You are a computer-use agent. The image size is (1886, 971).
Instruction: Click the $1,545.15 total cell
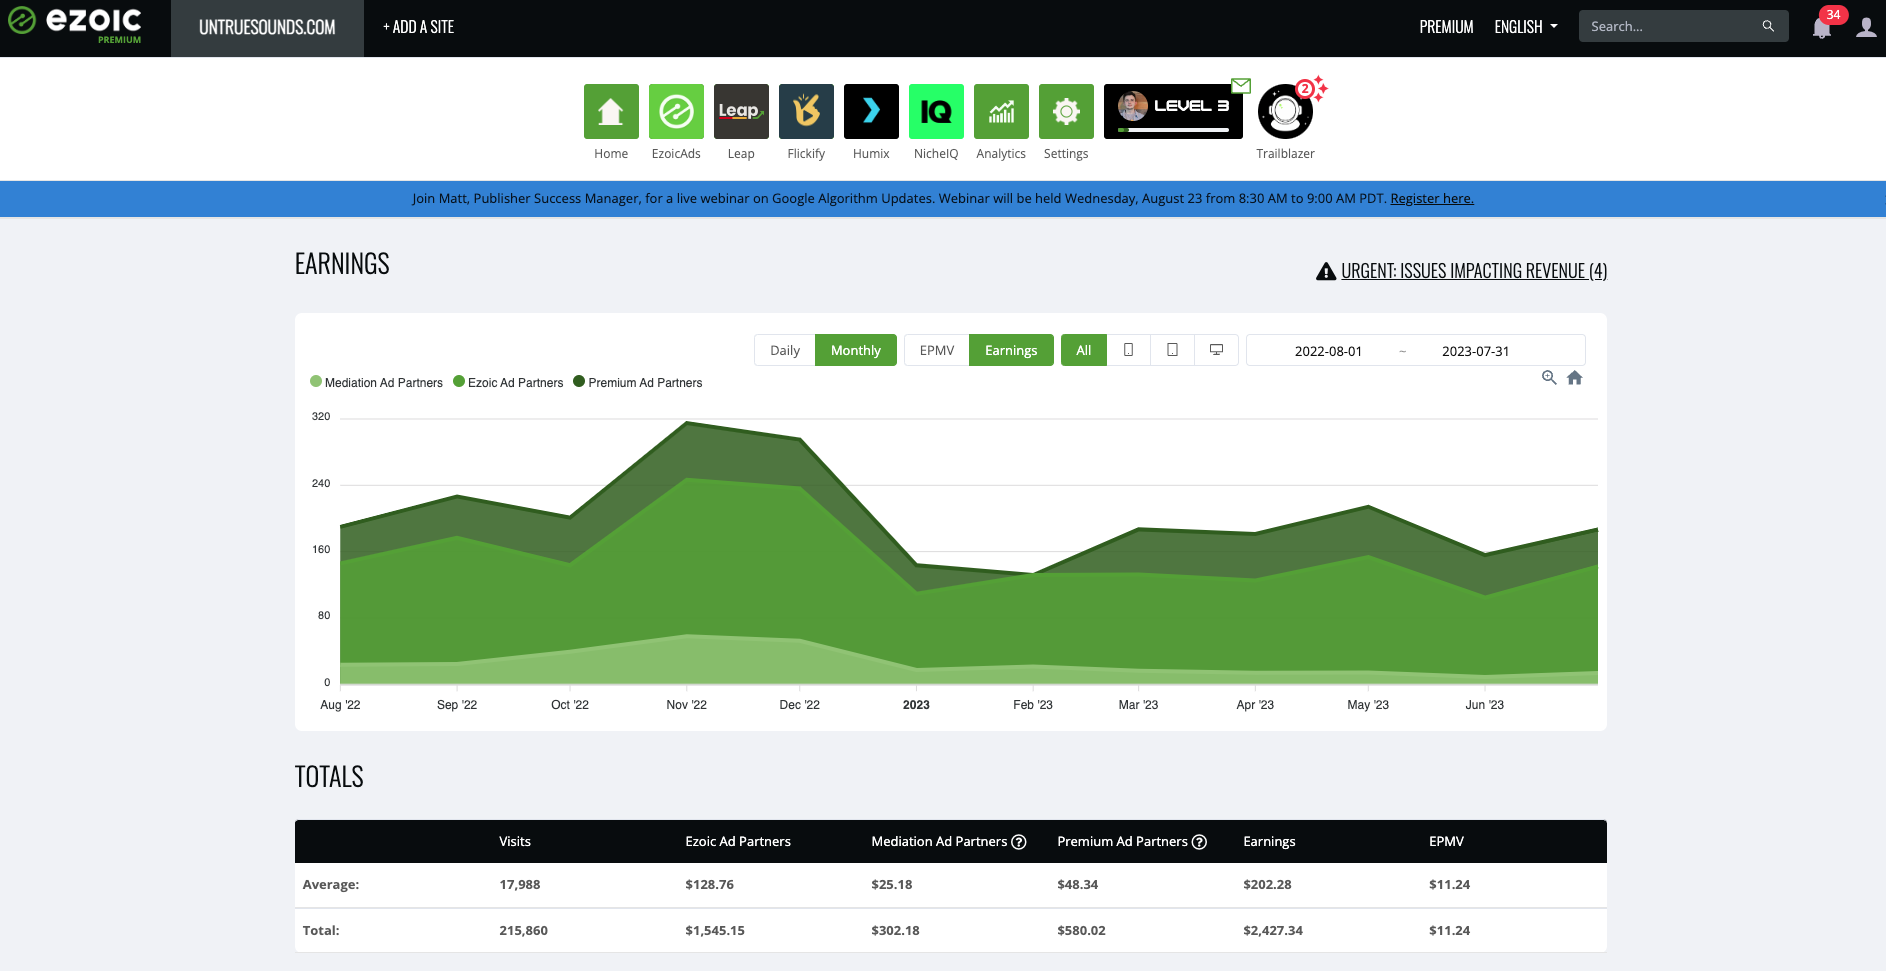(715, 931)
